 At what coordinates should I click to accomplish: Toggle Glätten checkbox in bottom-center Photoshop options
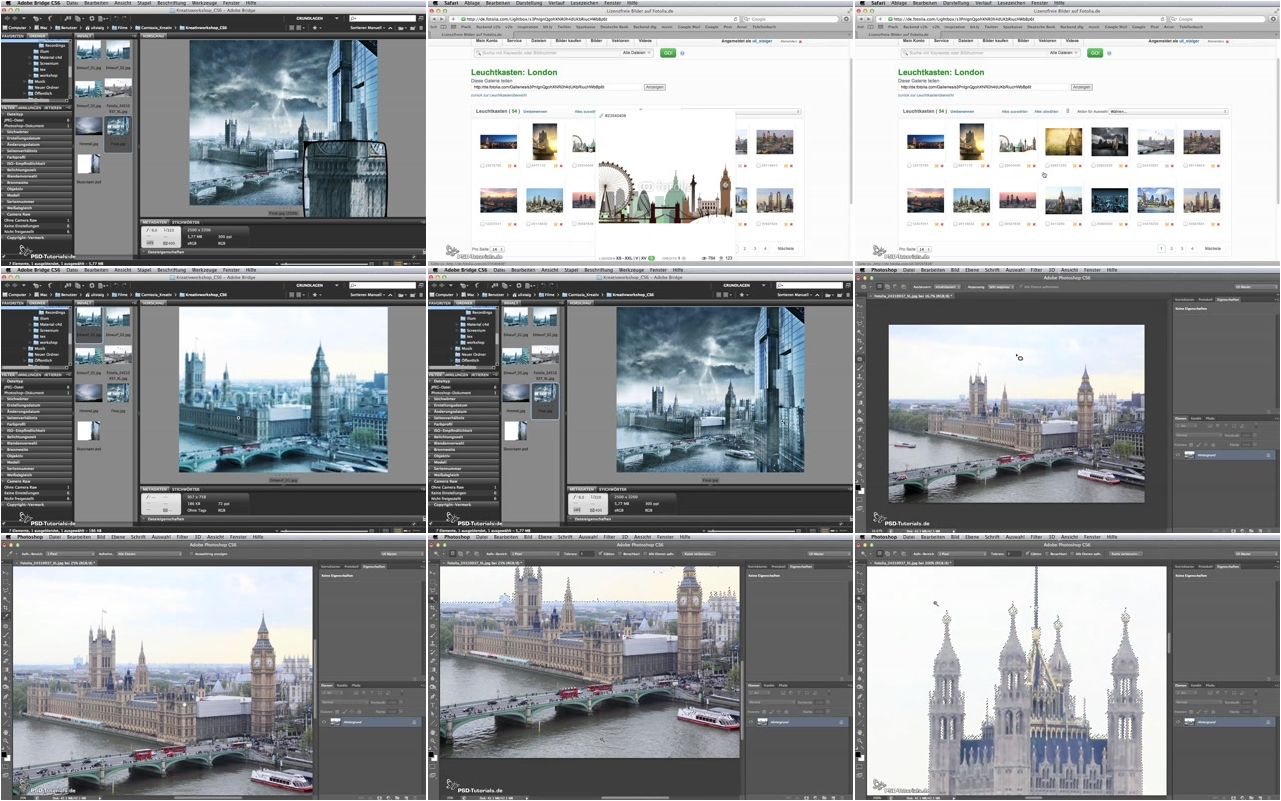pos(600,554)
